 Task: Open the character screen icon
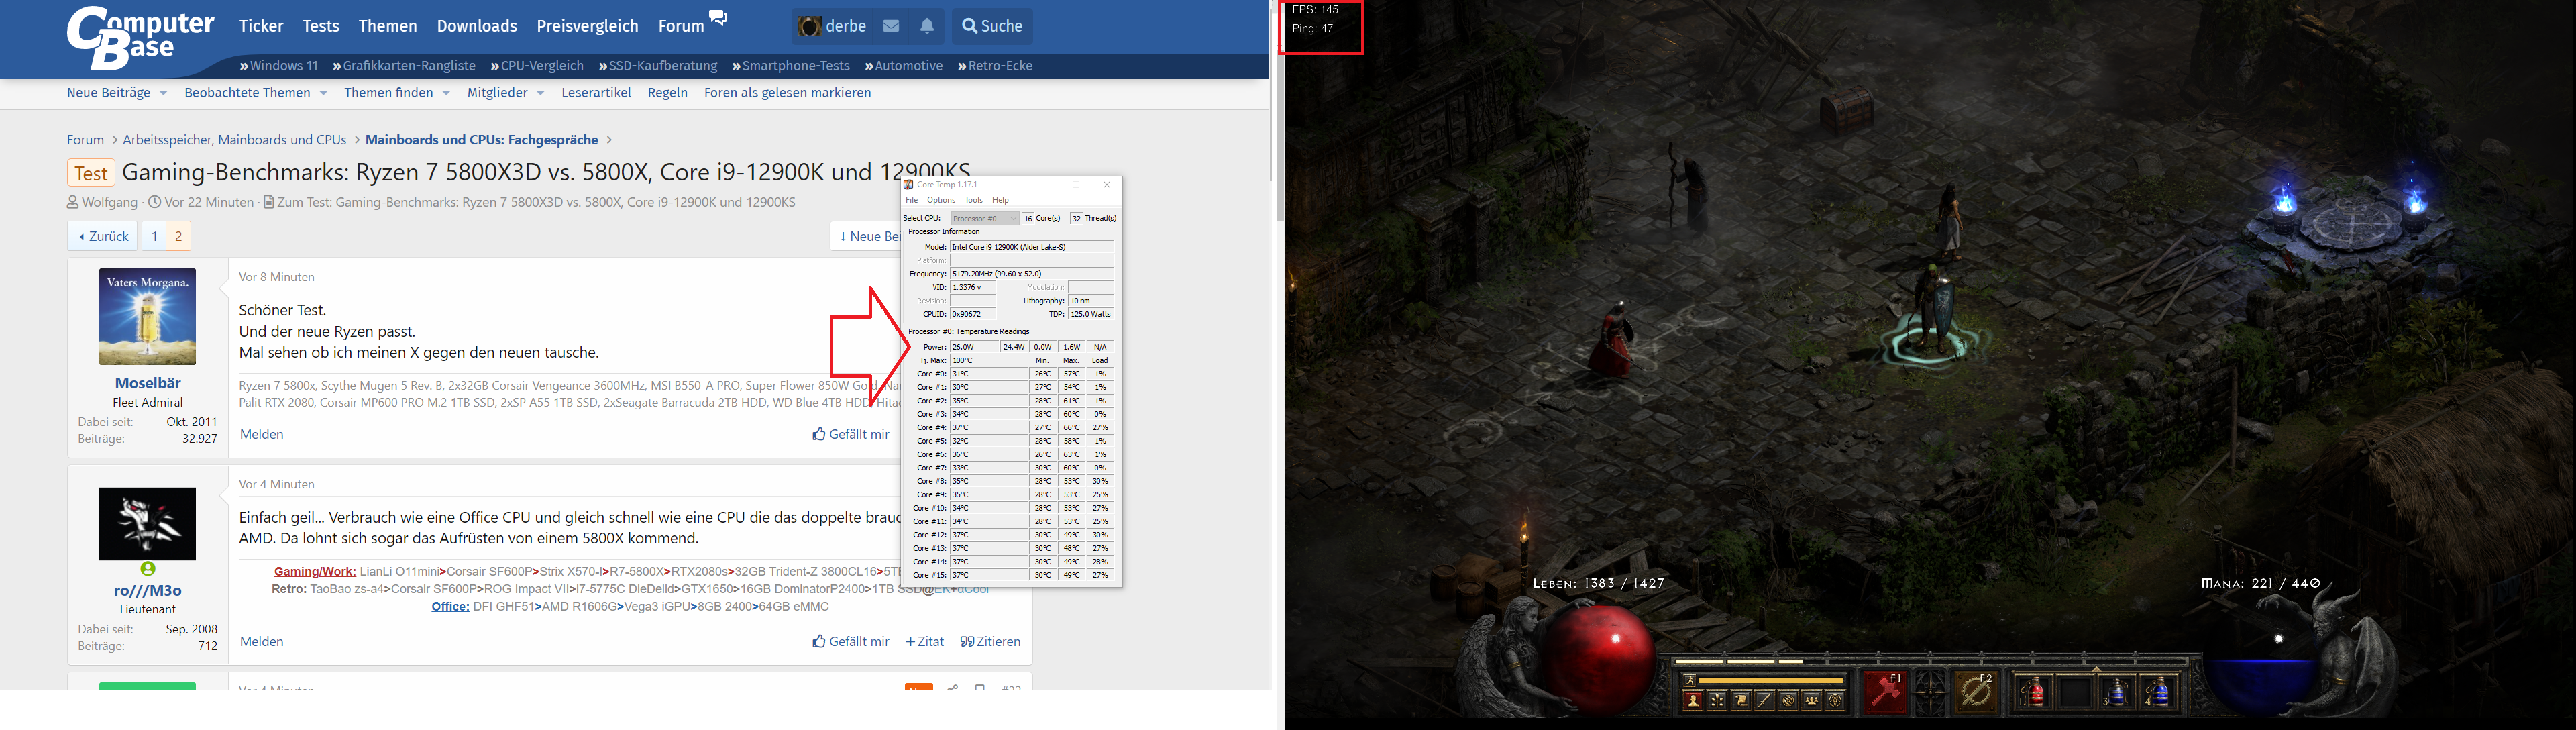pos(1693,701)
